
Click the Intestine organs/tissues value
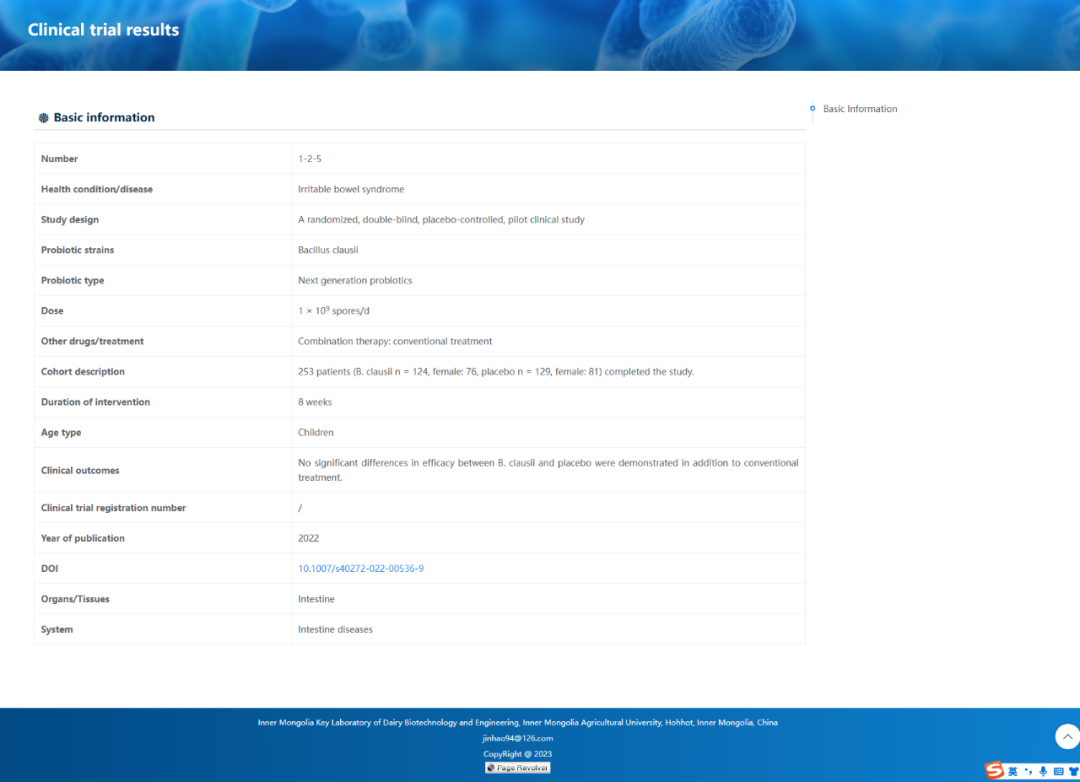coord(316,599)
